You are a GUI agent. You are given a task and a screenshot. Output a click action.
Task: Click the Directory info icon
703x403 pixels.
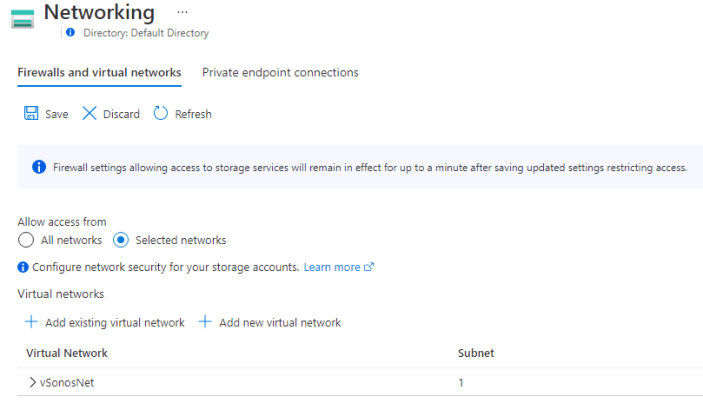pos(70,32)
